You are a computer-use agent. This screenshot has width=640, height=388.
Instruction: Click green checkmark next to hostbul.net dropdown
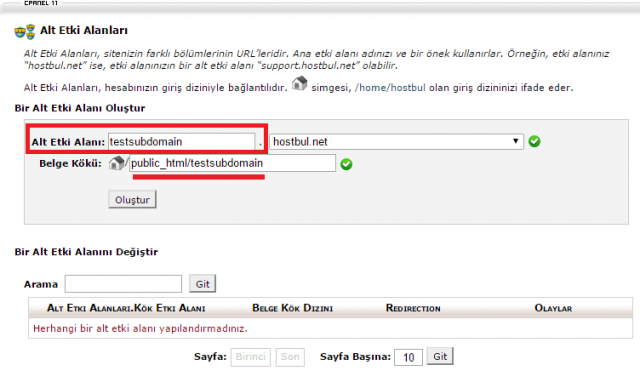point(534,141)
